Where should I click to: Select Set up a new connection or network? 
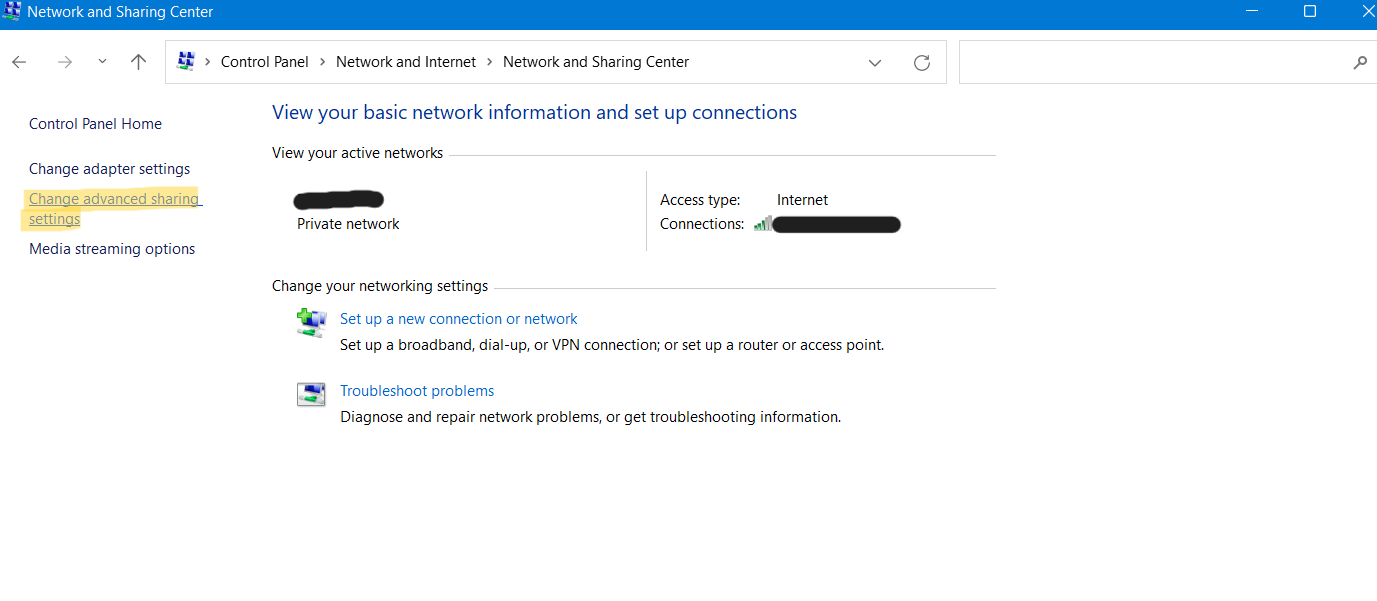458,319
